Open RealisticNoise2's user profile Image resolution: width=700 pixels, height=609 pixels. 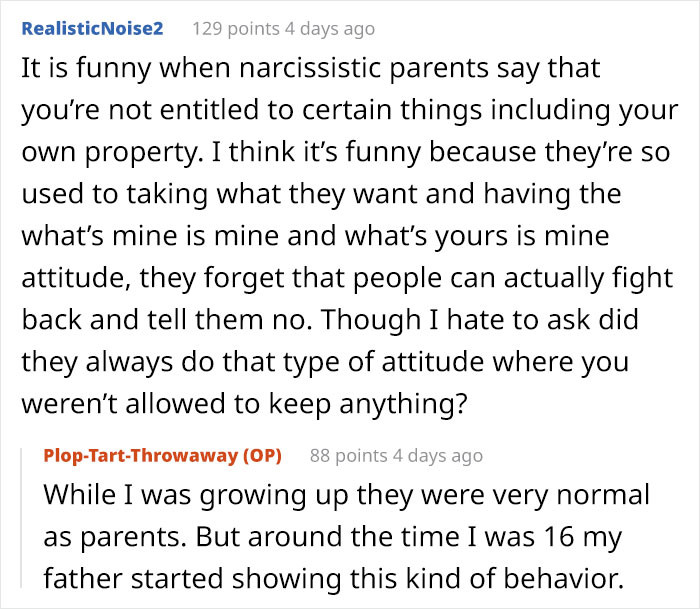(91, 29)
